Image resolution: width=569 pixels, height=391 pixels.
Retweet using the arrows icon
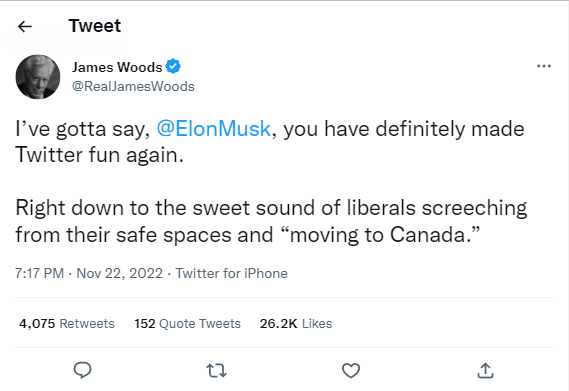tap(216, 371)
